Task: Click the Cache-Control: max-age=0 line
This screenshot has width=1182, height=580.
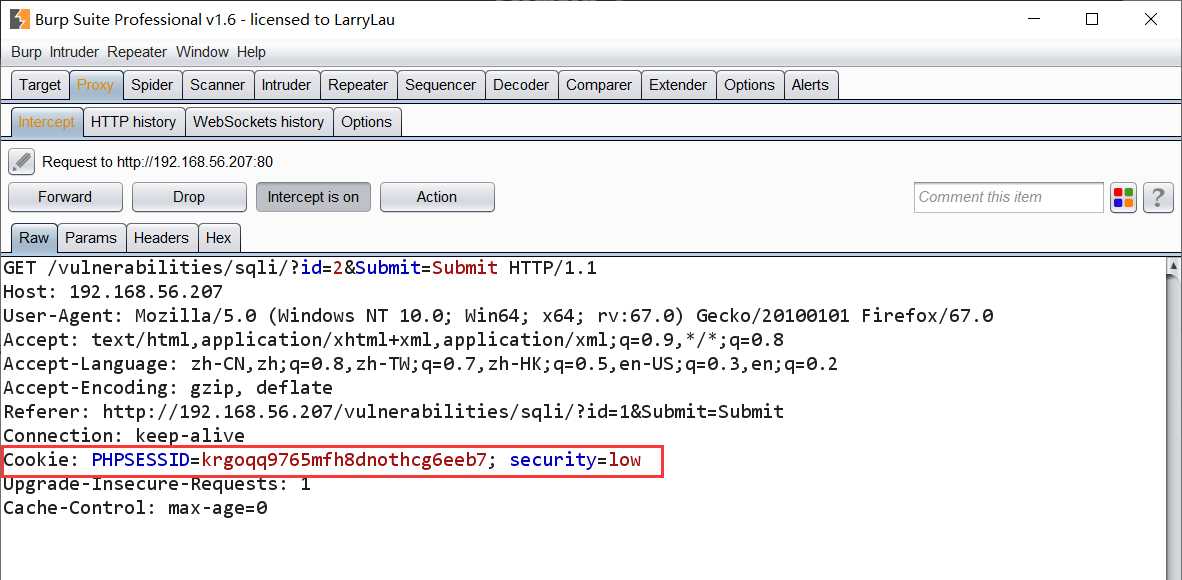Action: [x=135, y=508]
